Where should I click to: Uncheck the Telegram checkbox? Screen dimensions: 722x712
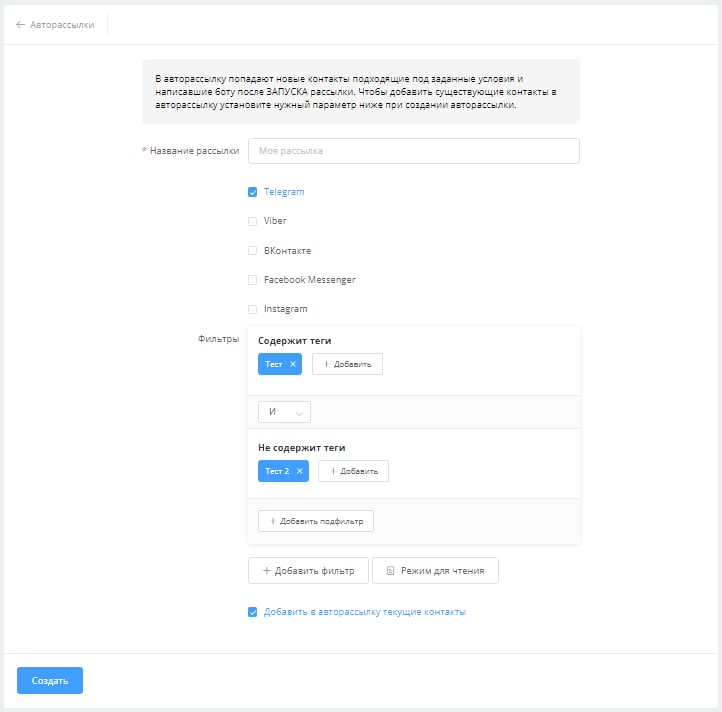[253, 192]
